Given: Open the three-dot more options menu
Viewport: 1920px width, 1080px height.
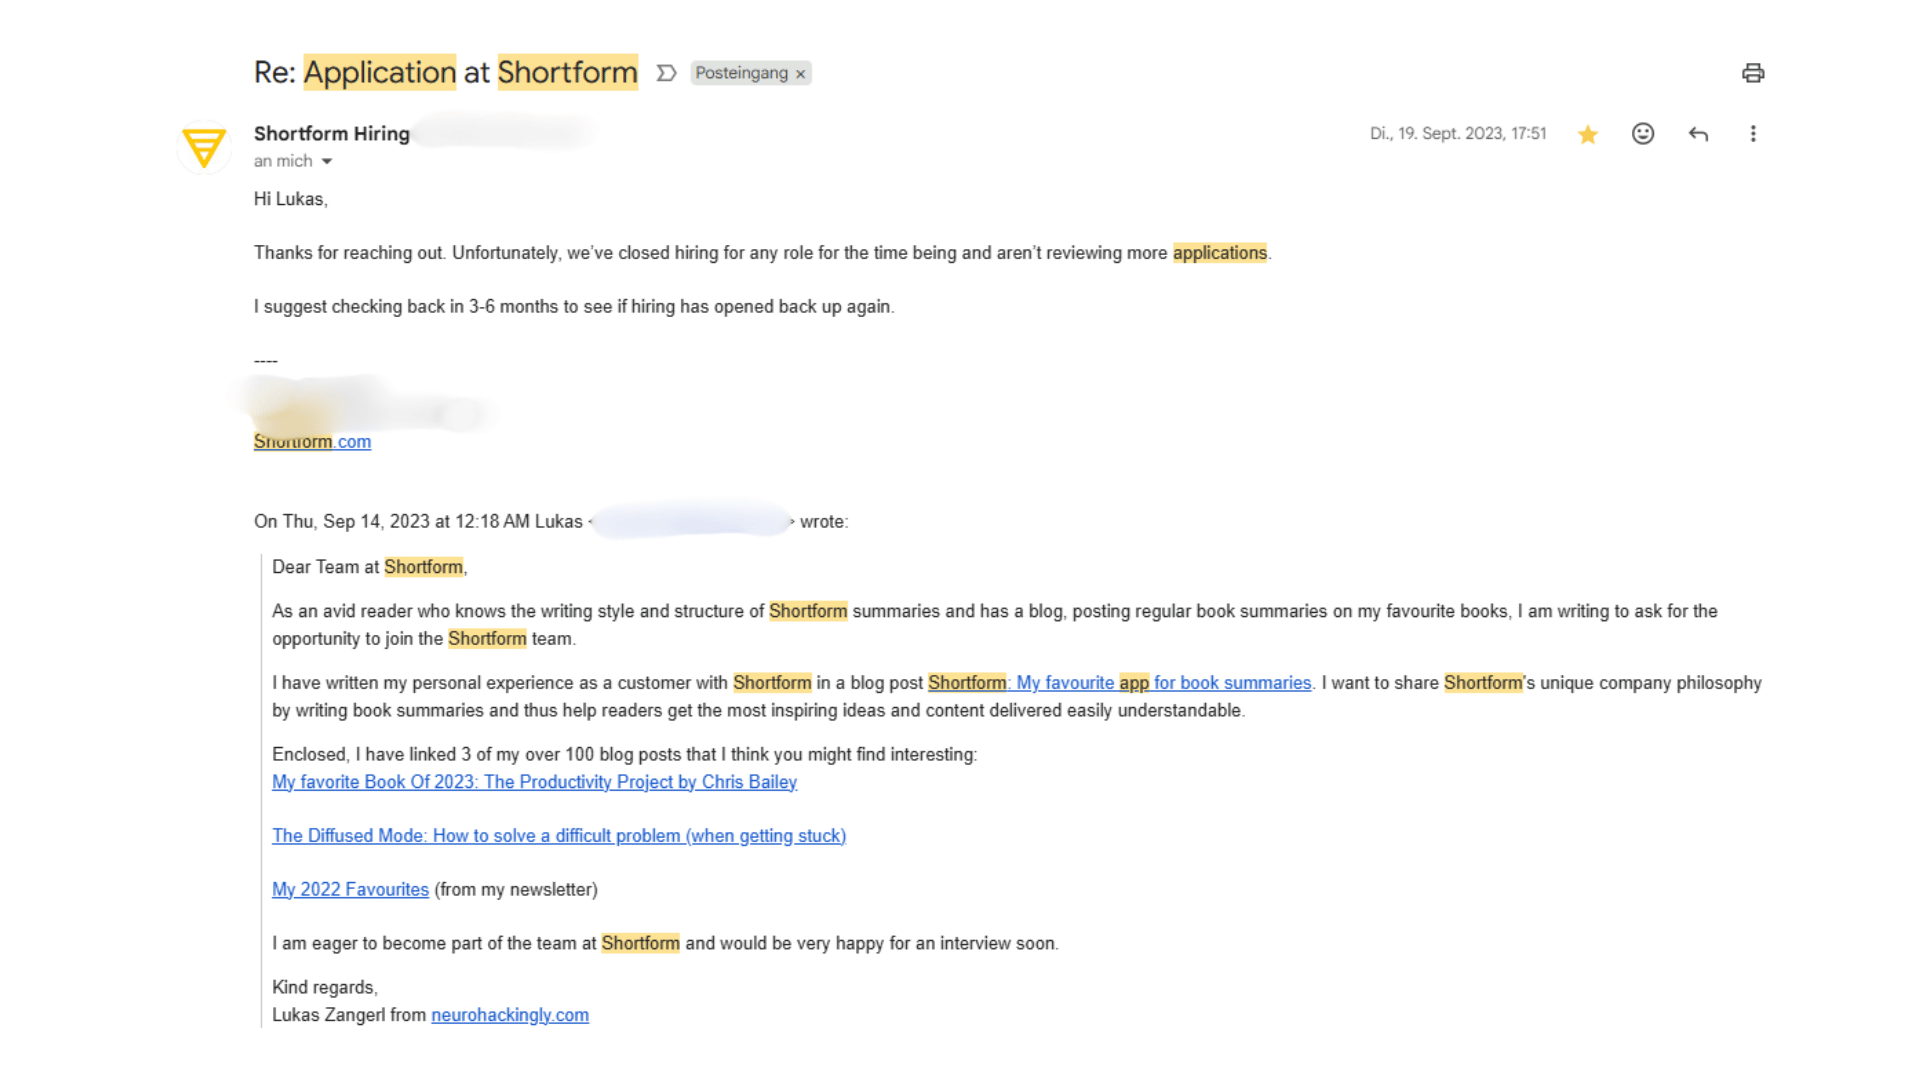Looking at the screenshot, I should click(1753, 134).
